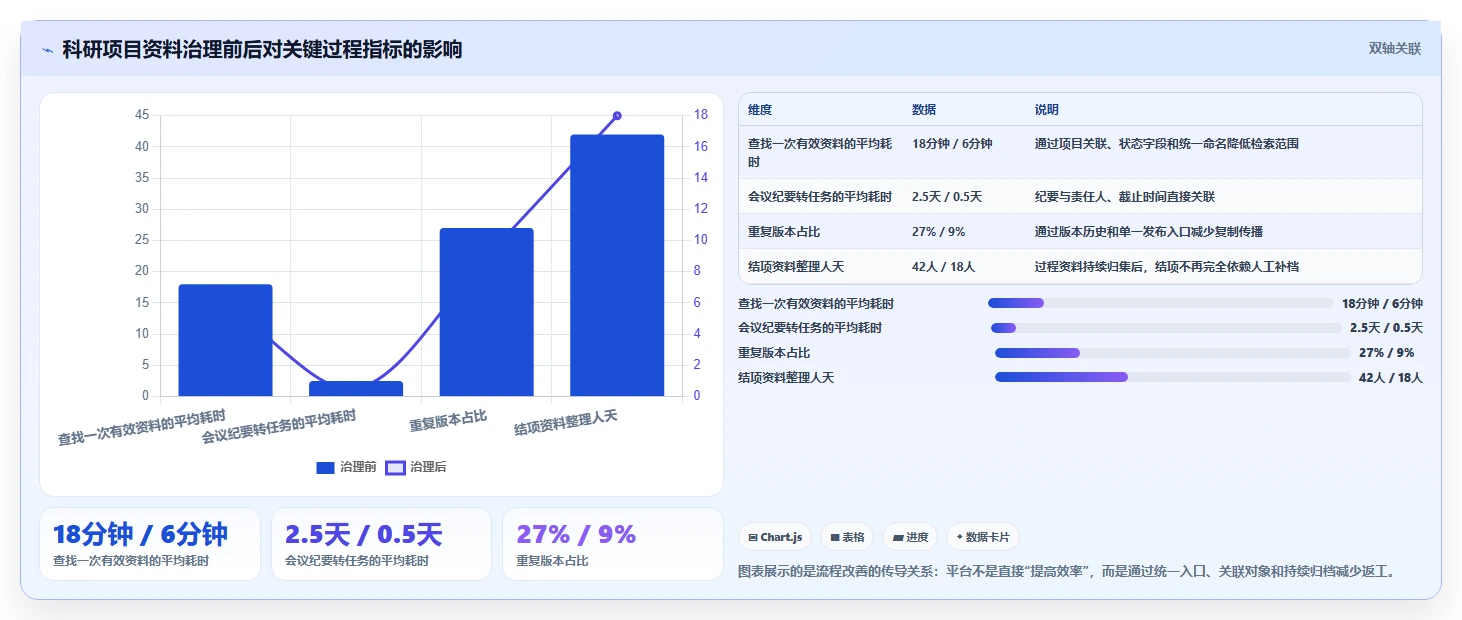Click the 双轴关联 badge in the header

1394,49
